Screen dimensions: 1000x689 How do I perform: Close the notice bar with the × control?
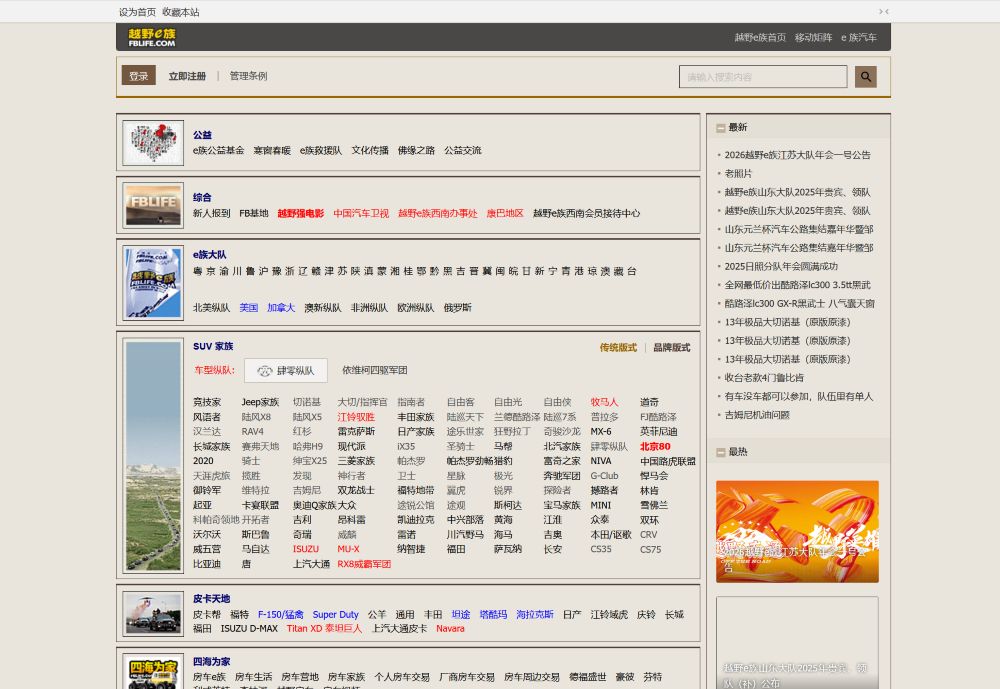884,10
